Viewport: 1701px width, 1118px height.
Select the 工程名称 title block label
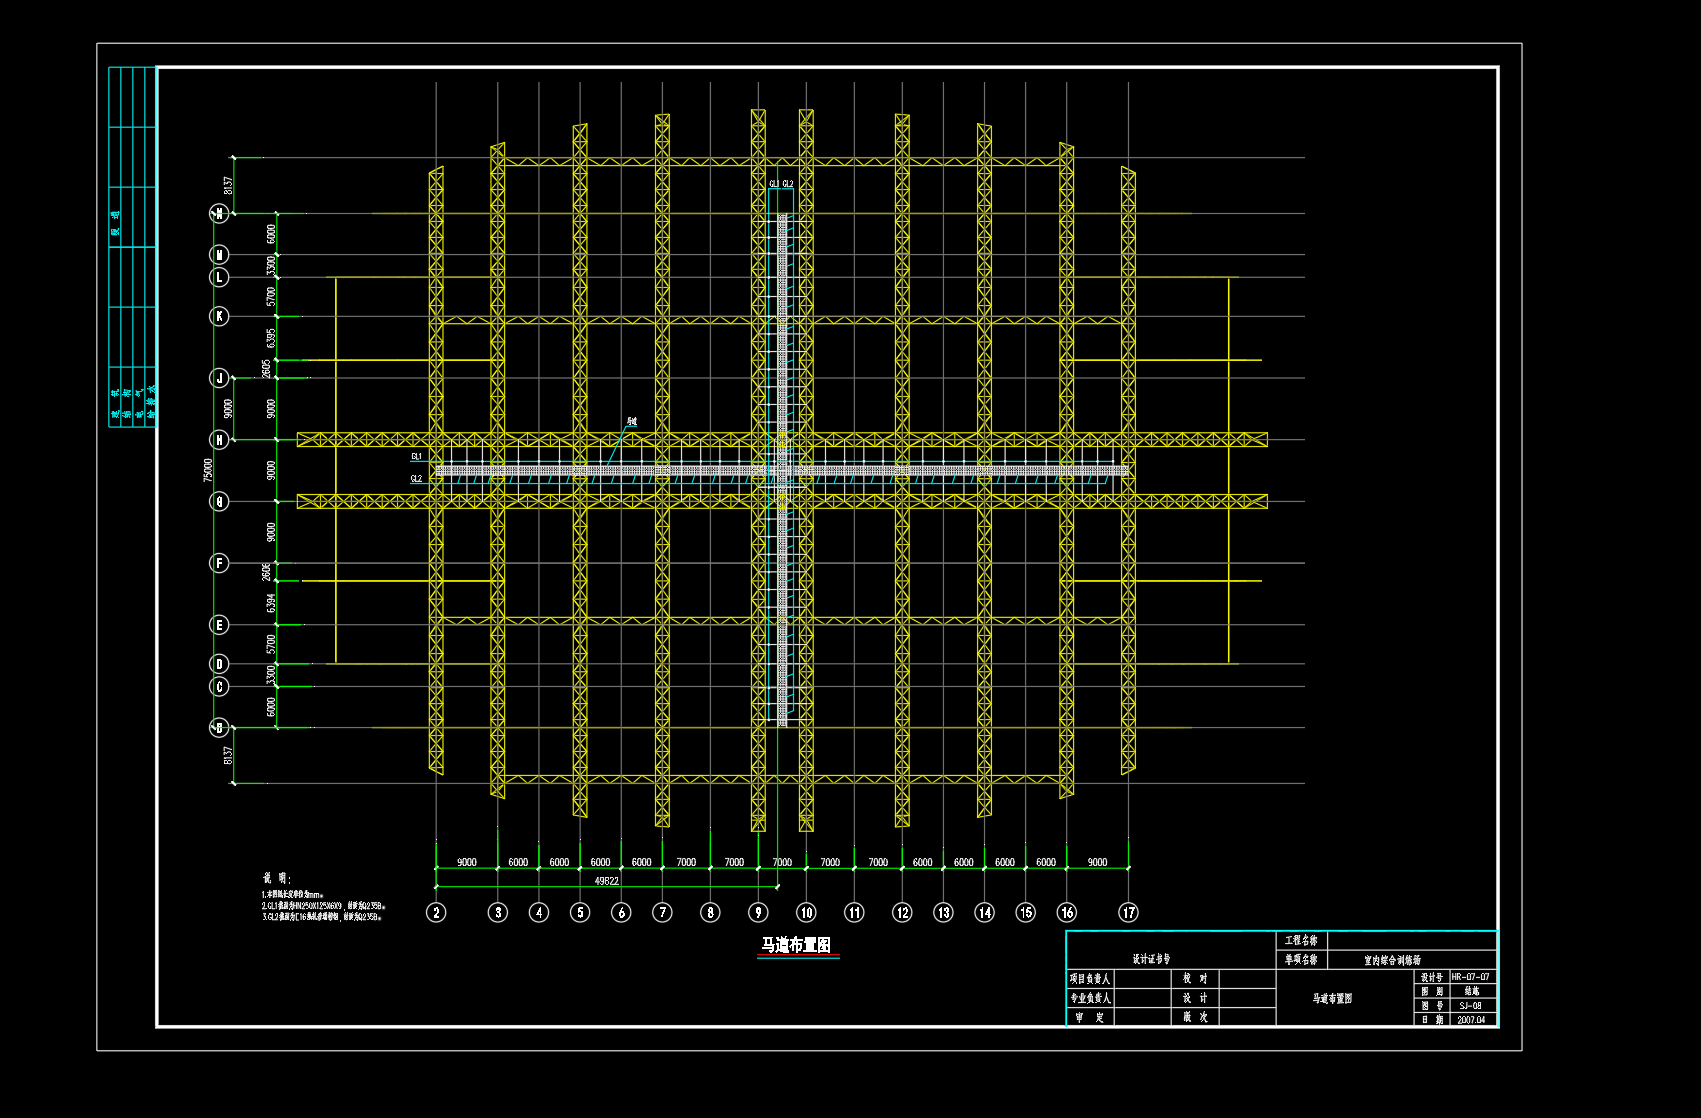pyautogui.click(x=1301, y=940)
